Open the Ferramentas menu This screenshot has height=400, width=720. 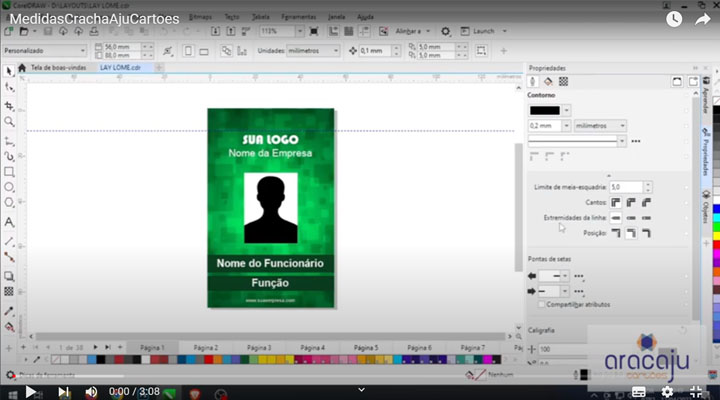298,17
